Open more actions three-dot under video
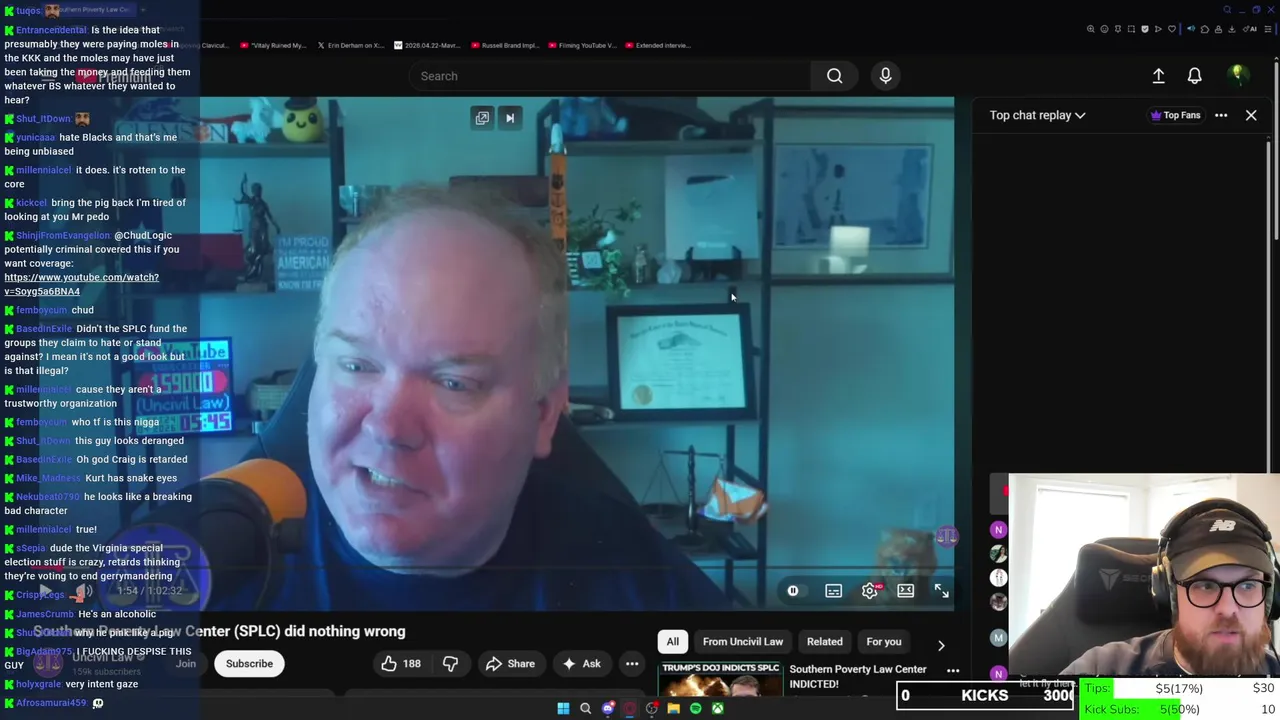Image resolution: width=1280 pixels, height=720 pixels. point(632,663)
